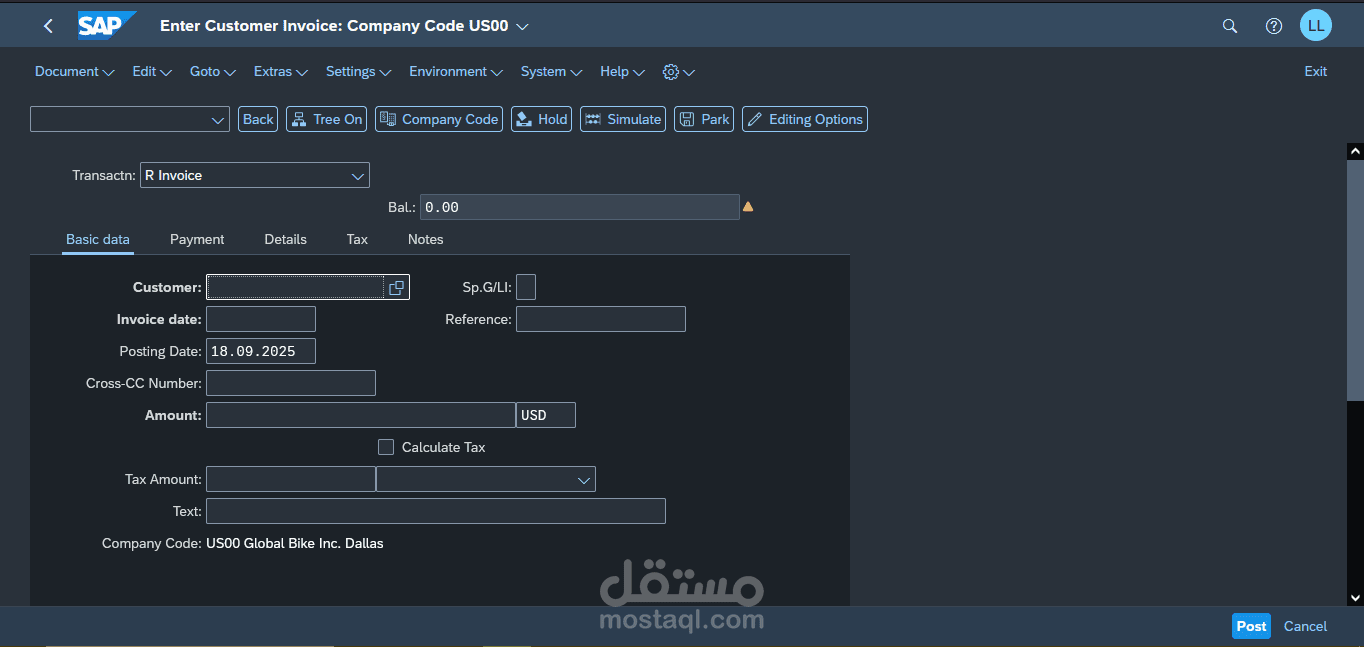Open the Environment menu
Screen dimensions: 1364x647
(456, 72)
